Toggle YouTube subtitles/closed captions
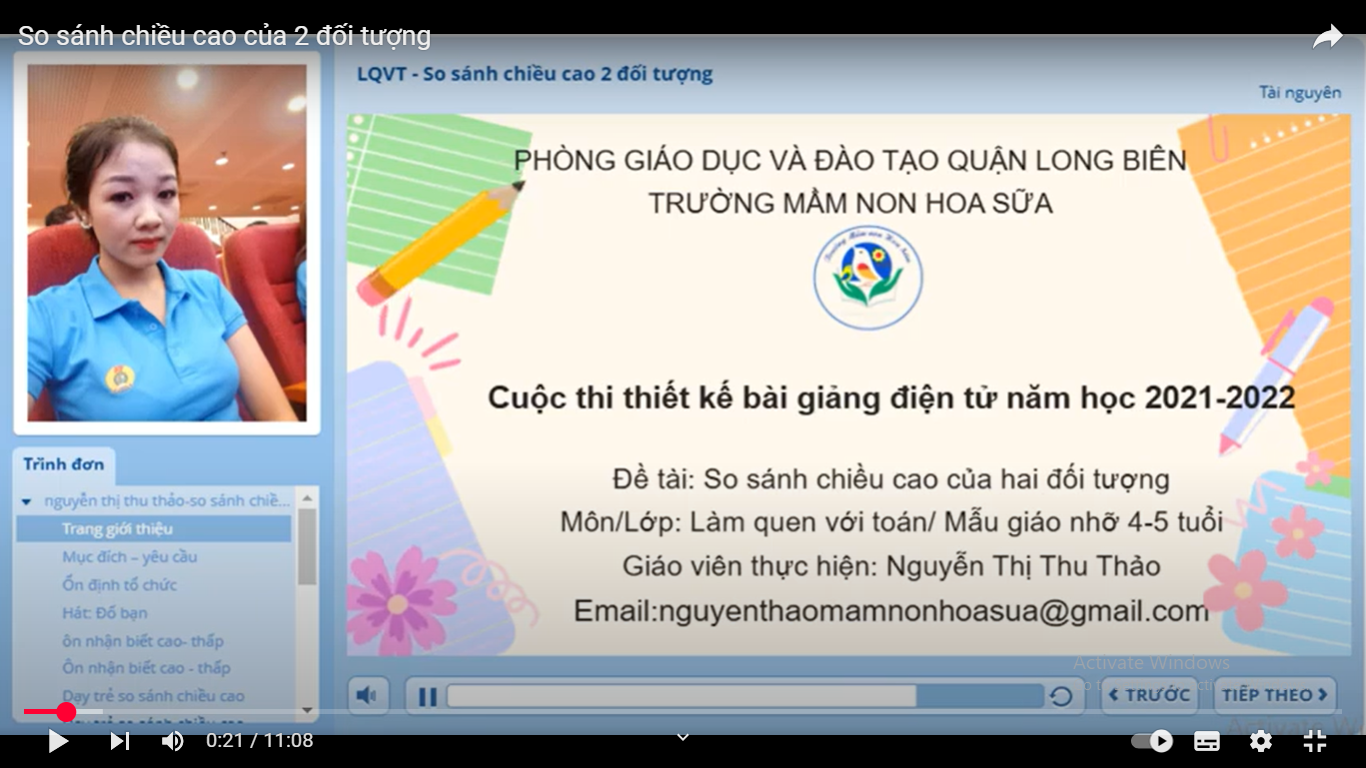Viewport: 1366px width, 768px height. coord(1207,741)
